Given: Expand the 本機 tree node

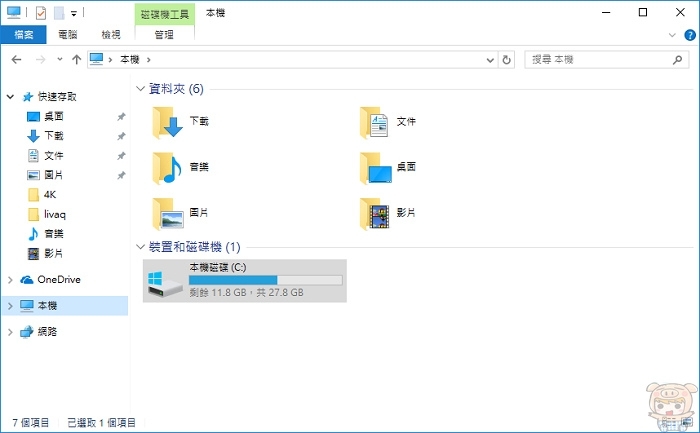Looking at the screenshot, I should click(10, 306).
